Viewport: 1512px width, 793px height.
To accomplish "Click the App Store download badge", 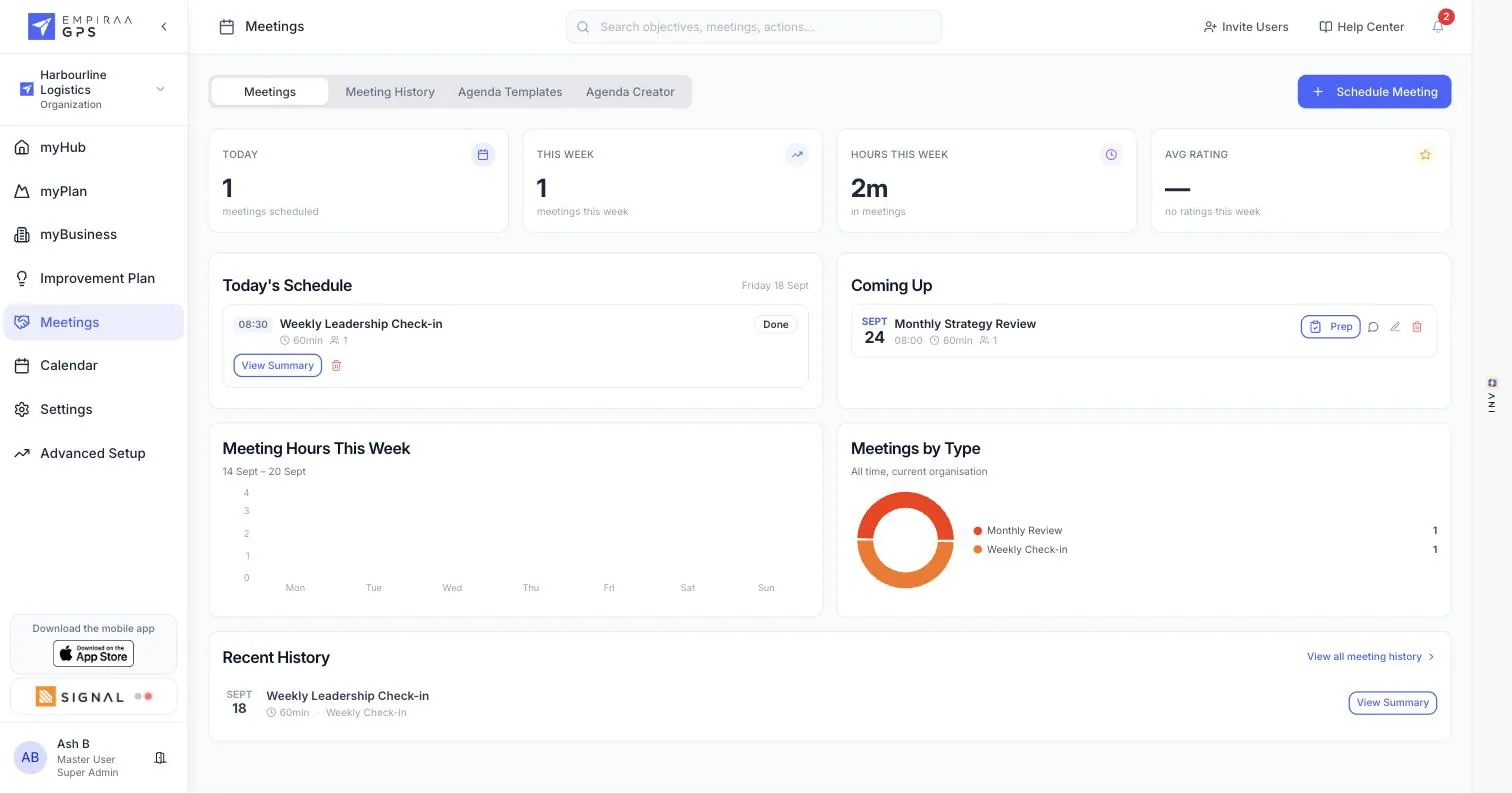I will click(93, 654).
